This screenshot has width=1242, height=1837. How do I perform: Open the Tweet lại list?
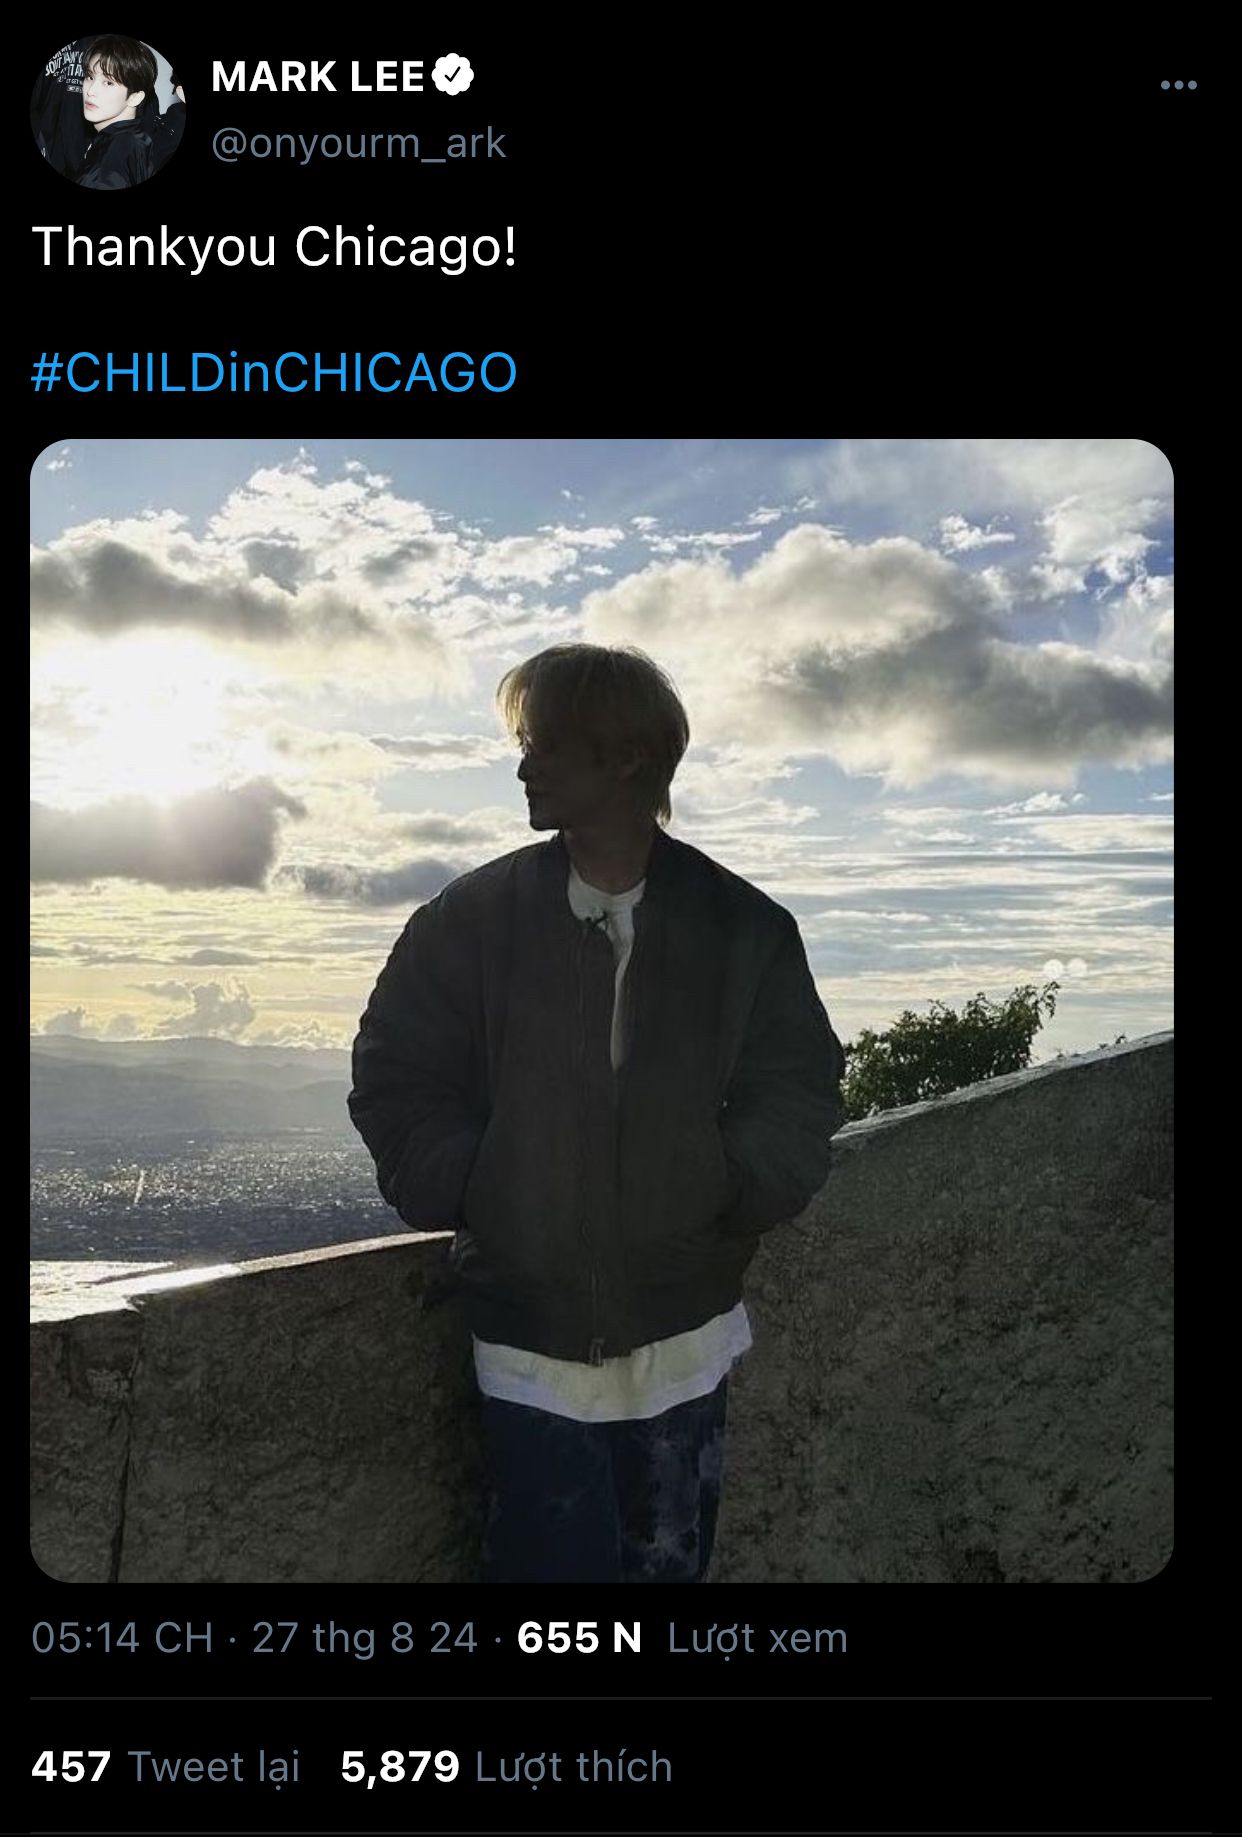pyautogui.click(x=214, y=1767)
